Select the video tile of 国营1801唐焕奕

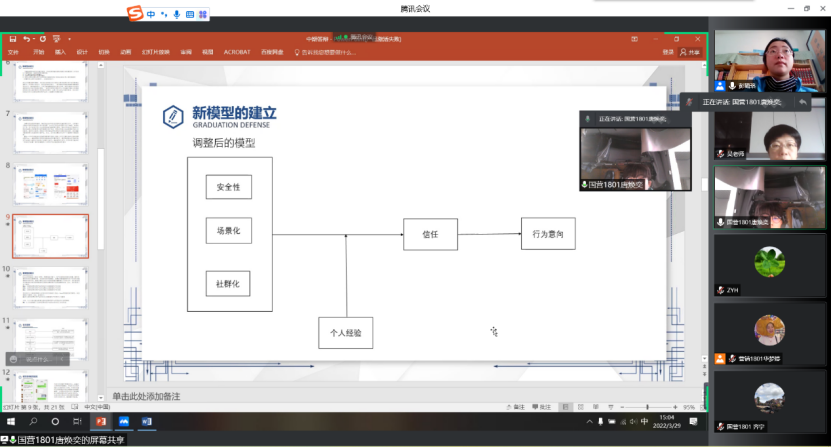(x=770, y=197)
